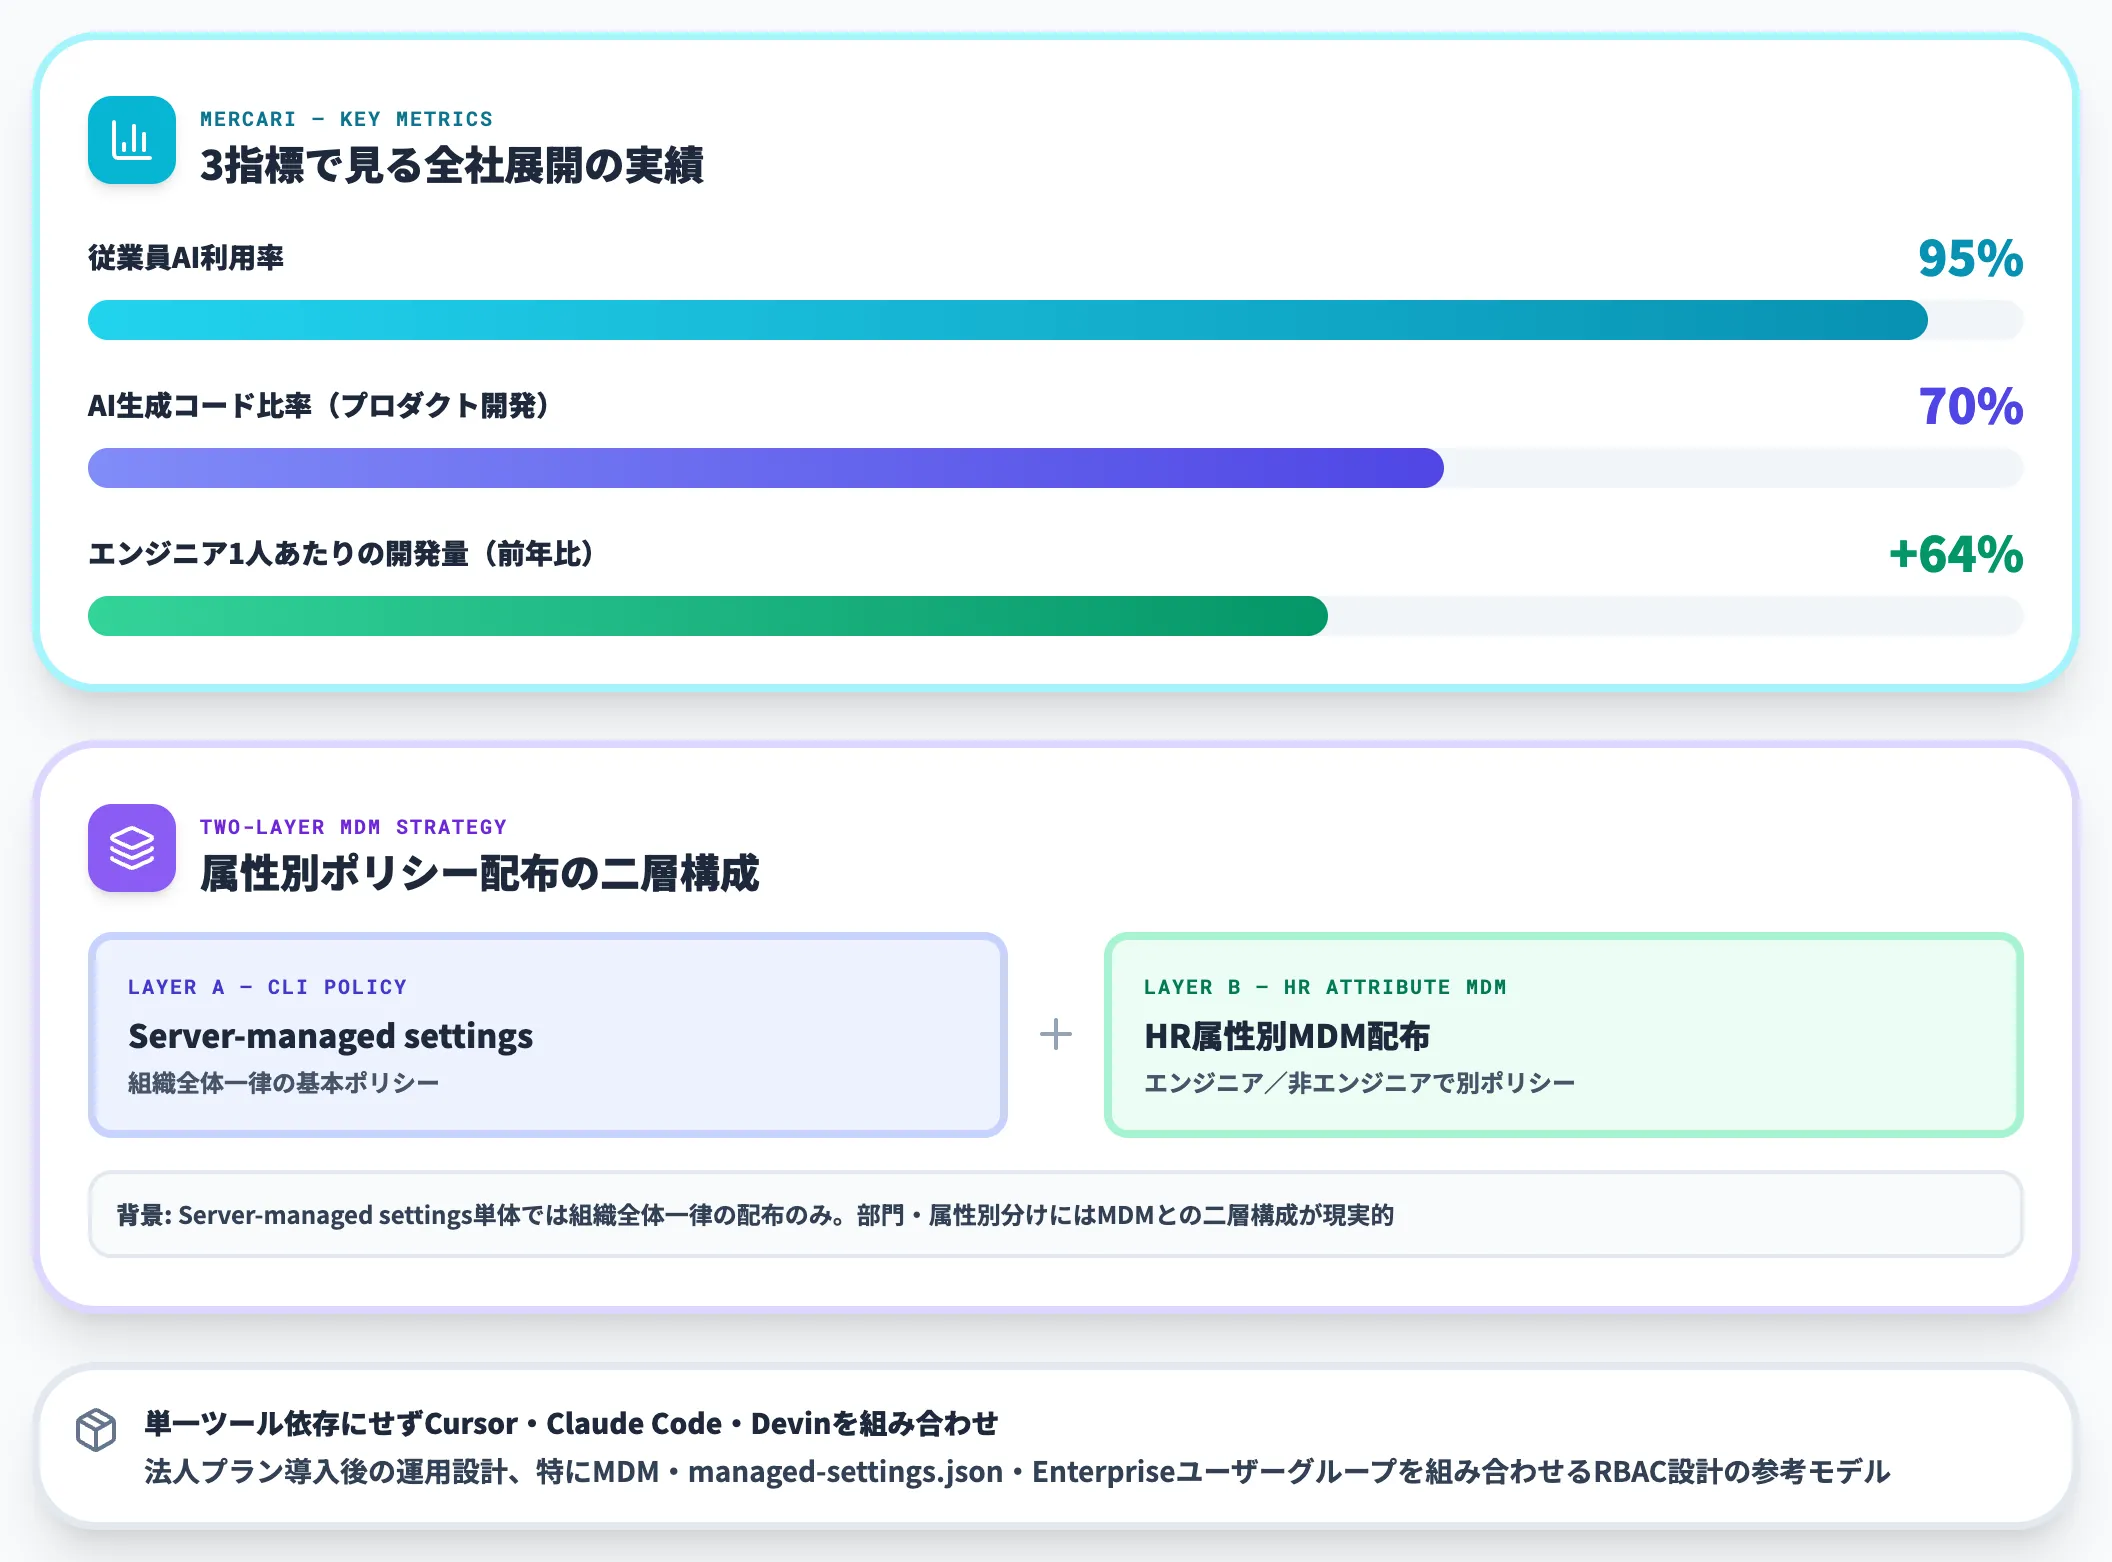
Task: Click the LAYER A – CLI POLICY label
Action: (267, 987)
